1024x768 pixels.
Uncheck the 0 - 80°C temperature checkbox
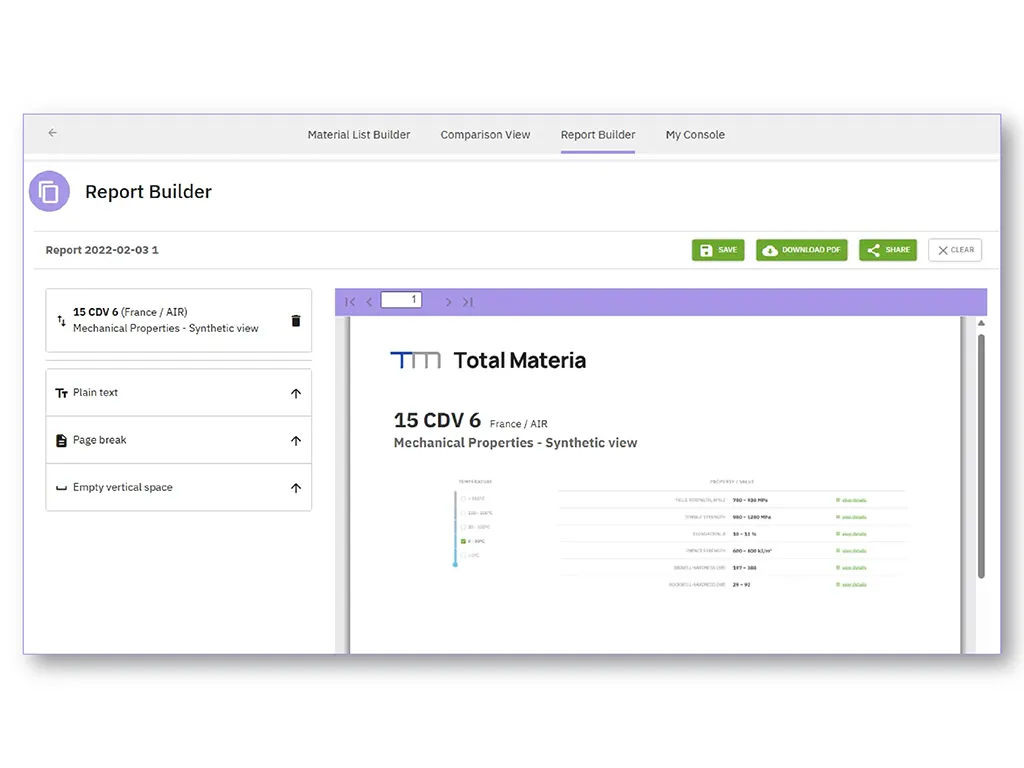pos(463,540)
